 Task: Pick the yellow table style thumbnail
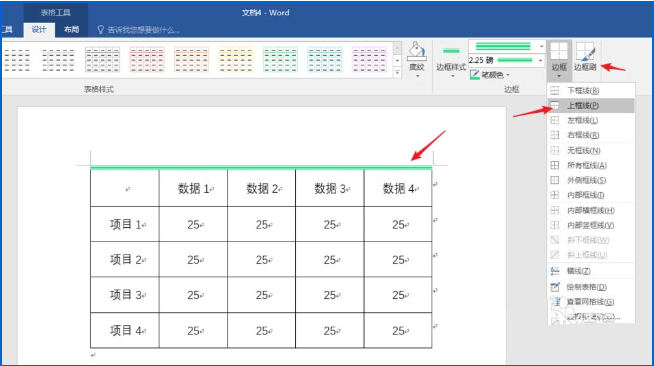click(x=236, y=60)
